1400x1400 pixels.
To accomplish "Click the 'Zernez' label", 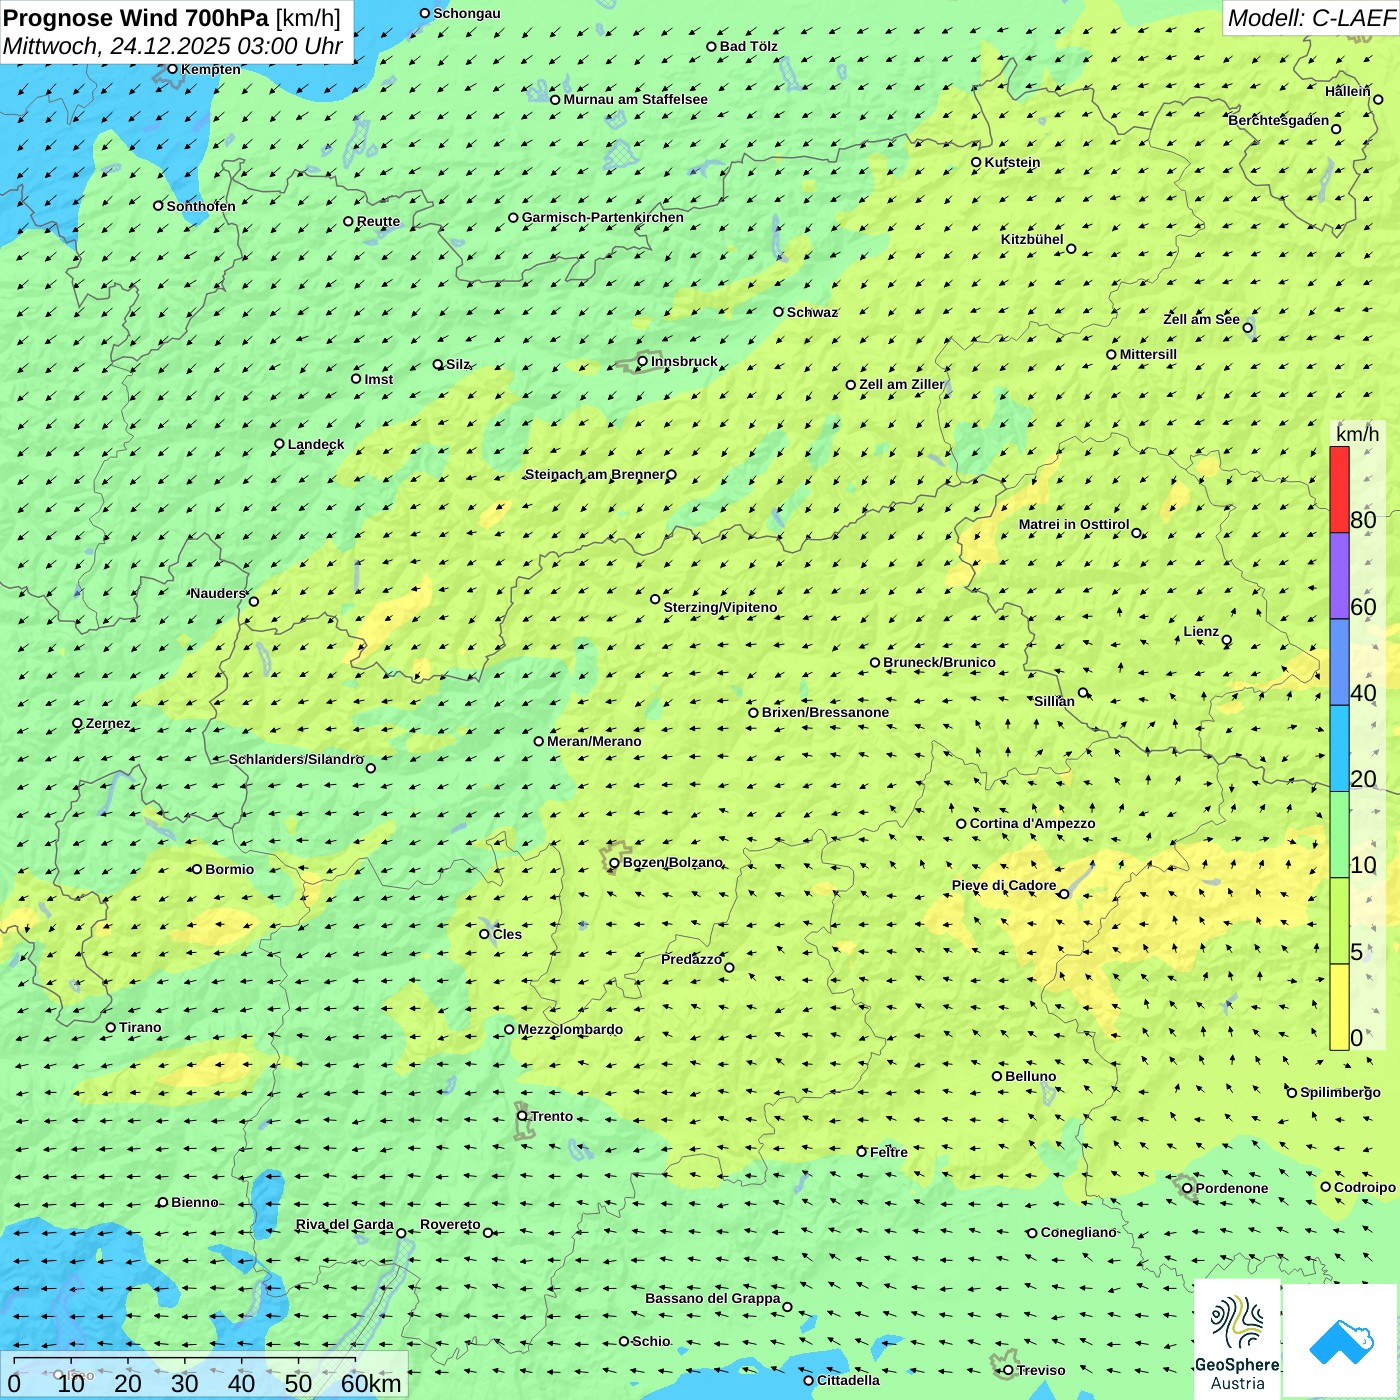I will point(108,723).
